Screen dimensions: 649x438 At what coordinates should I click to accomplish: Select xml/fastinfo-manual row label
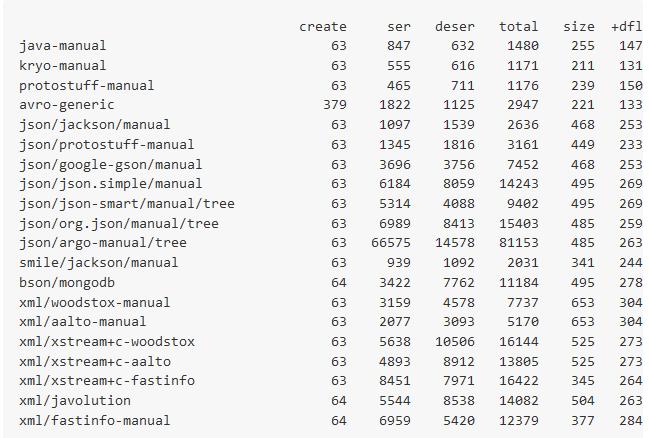[x=94, y=420]
